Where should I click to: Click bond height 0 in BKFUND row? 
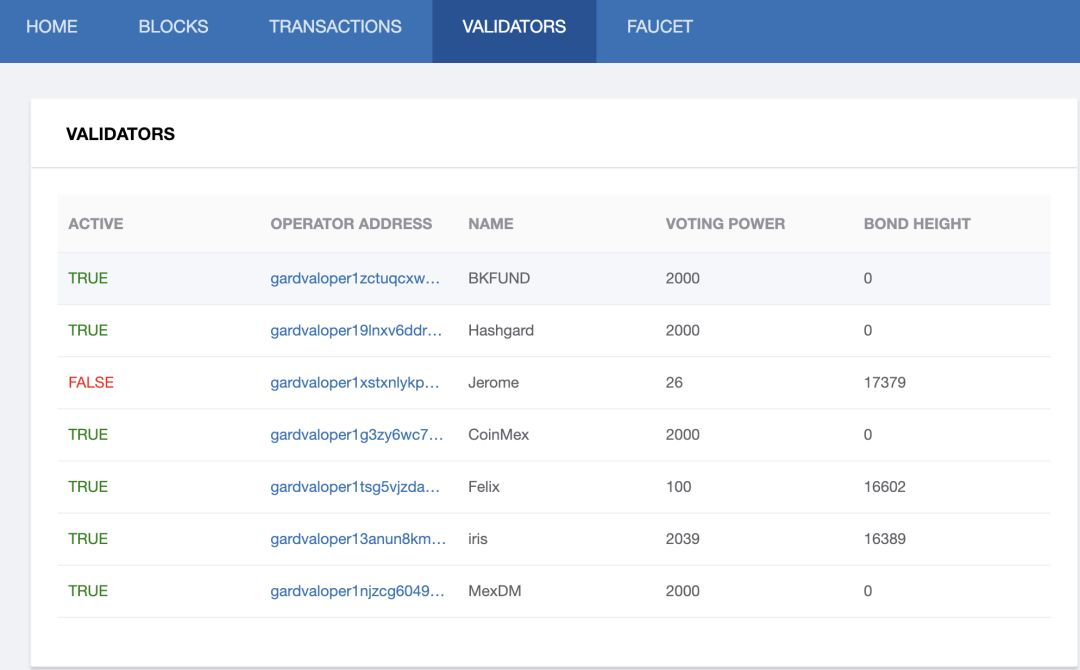coord(868,278)
